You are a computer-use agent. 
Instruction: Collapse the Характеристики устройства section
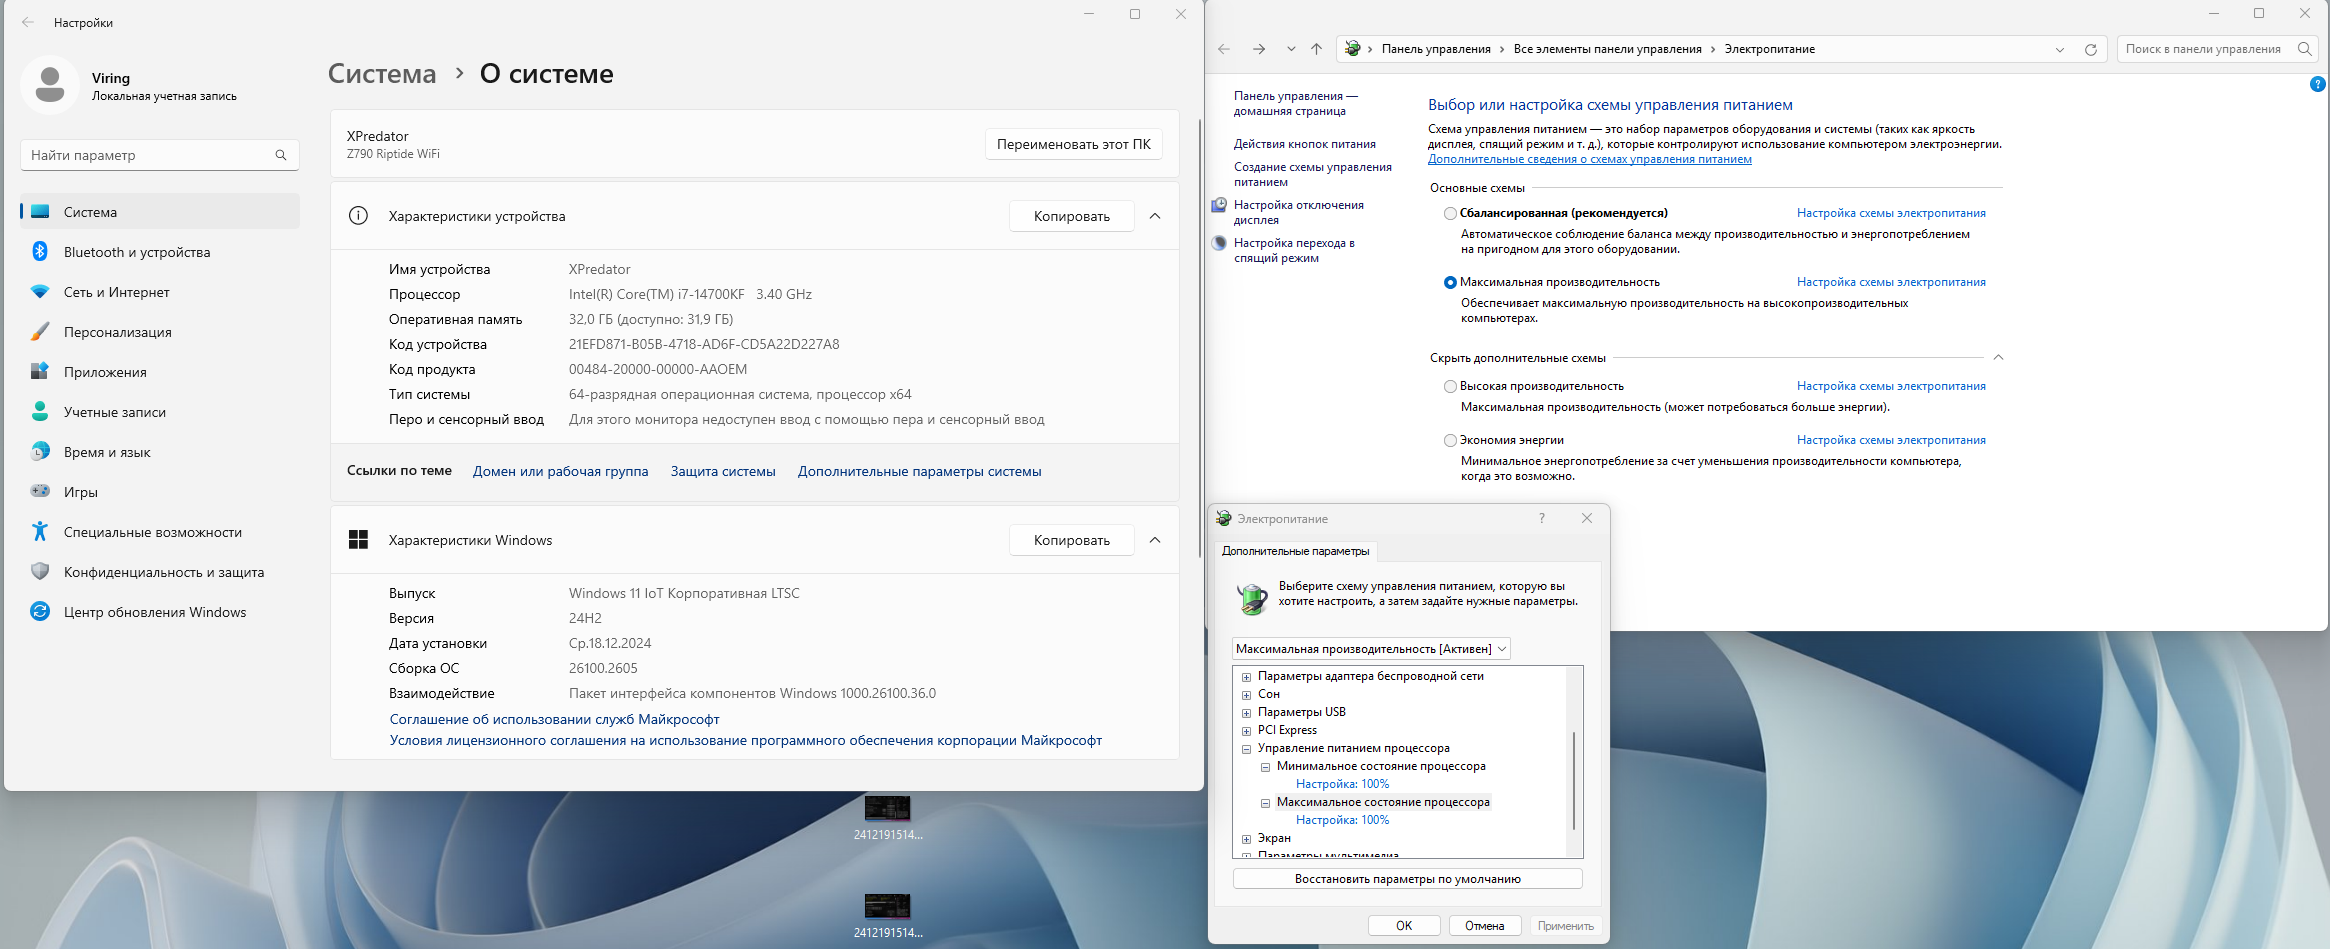(1155, 216)
